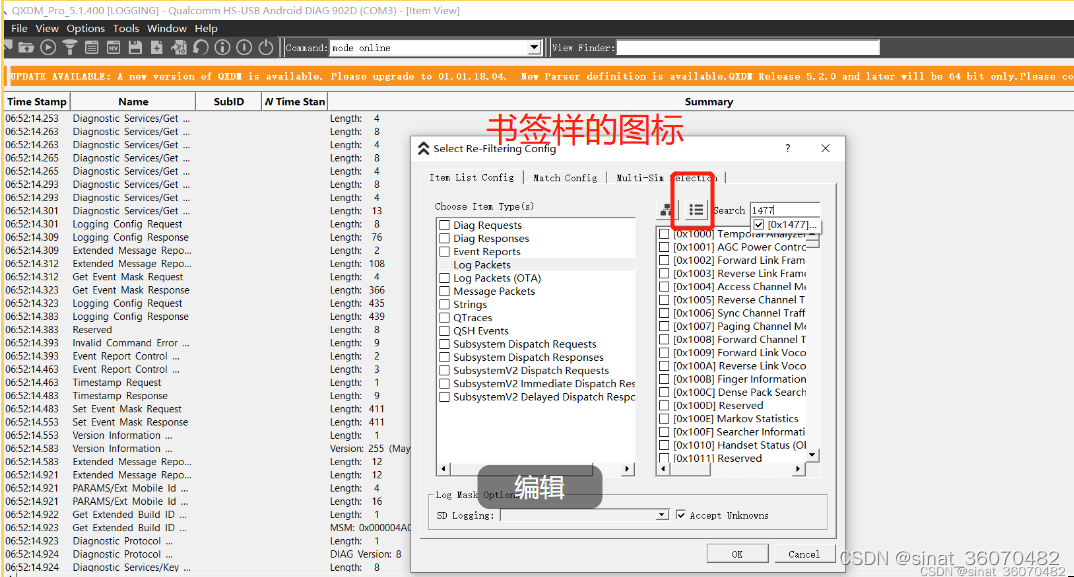This screenshot has width=1074, height=577.
Task: Click the circled exclamation toolbar icon
Action: [x=245, y=47]
